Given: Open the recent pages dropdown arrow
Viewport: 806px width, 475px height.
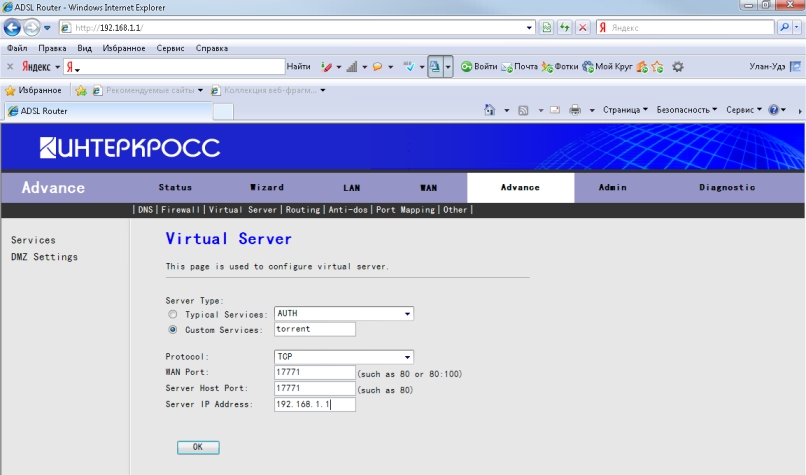Looking at the screenshot, I should (47, 28).
